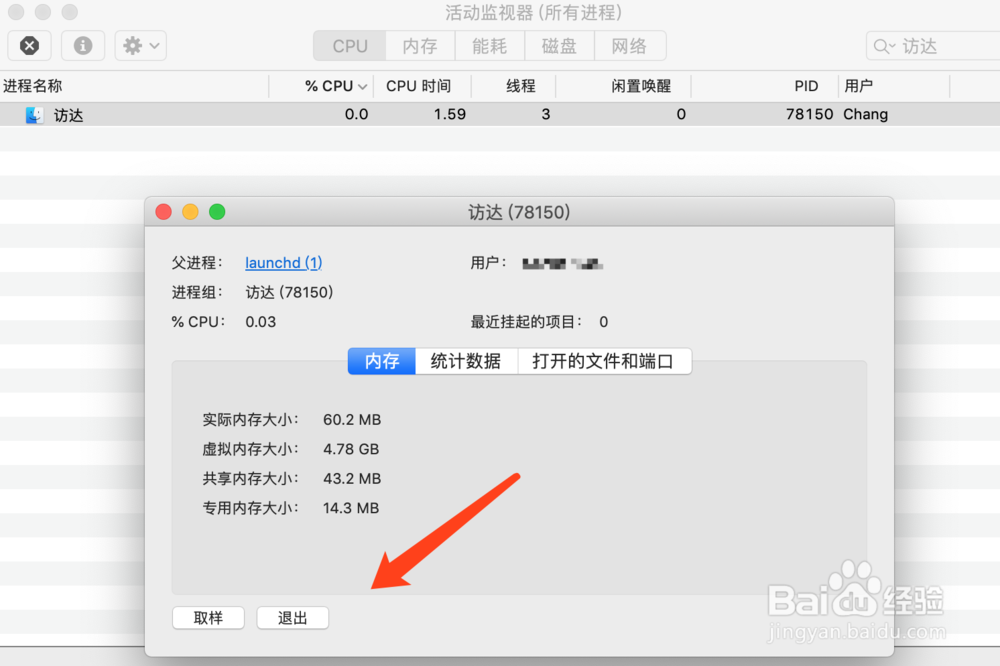This screenshot has height=666, width=1000.
Task: Click the 磁盘 monitoring view icon
Action: click(559, 45)
